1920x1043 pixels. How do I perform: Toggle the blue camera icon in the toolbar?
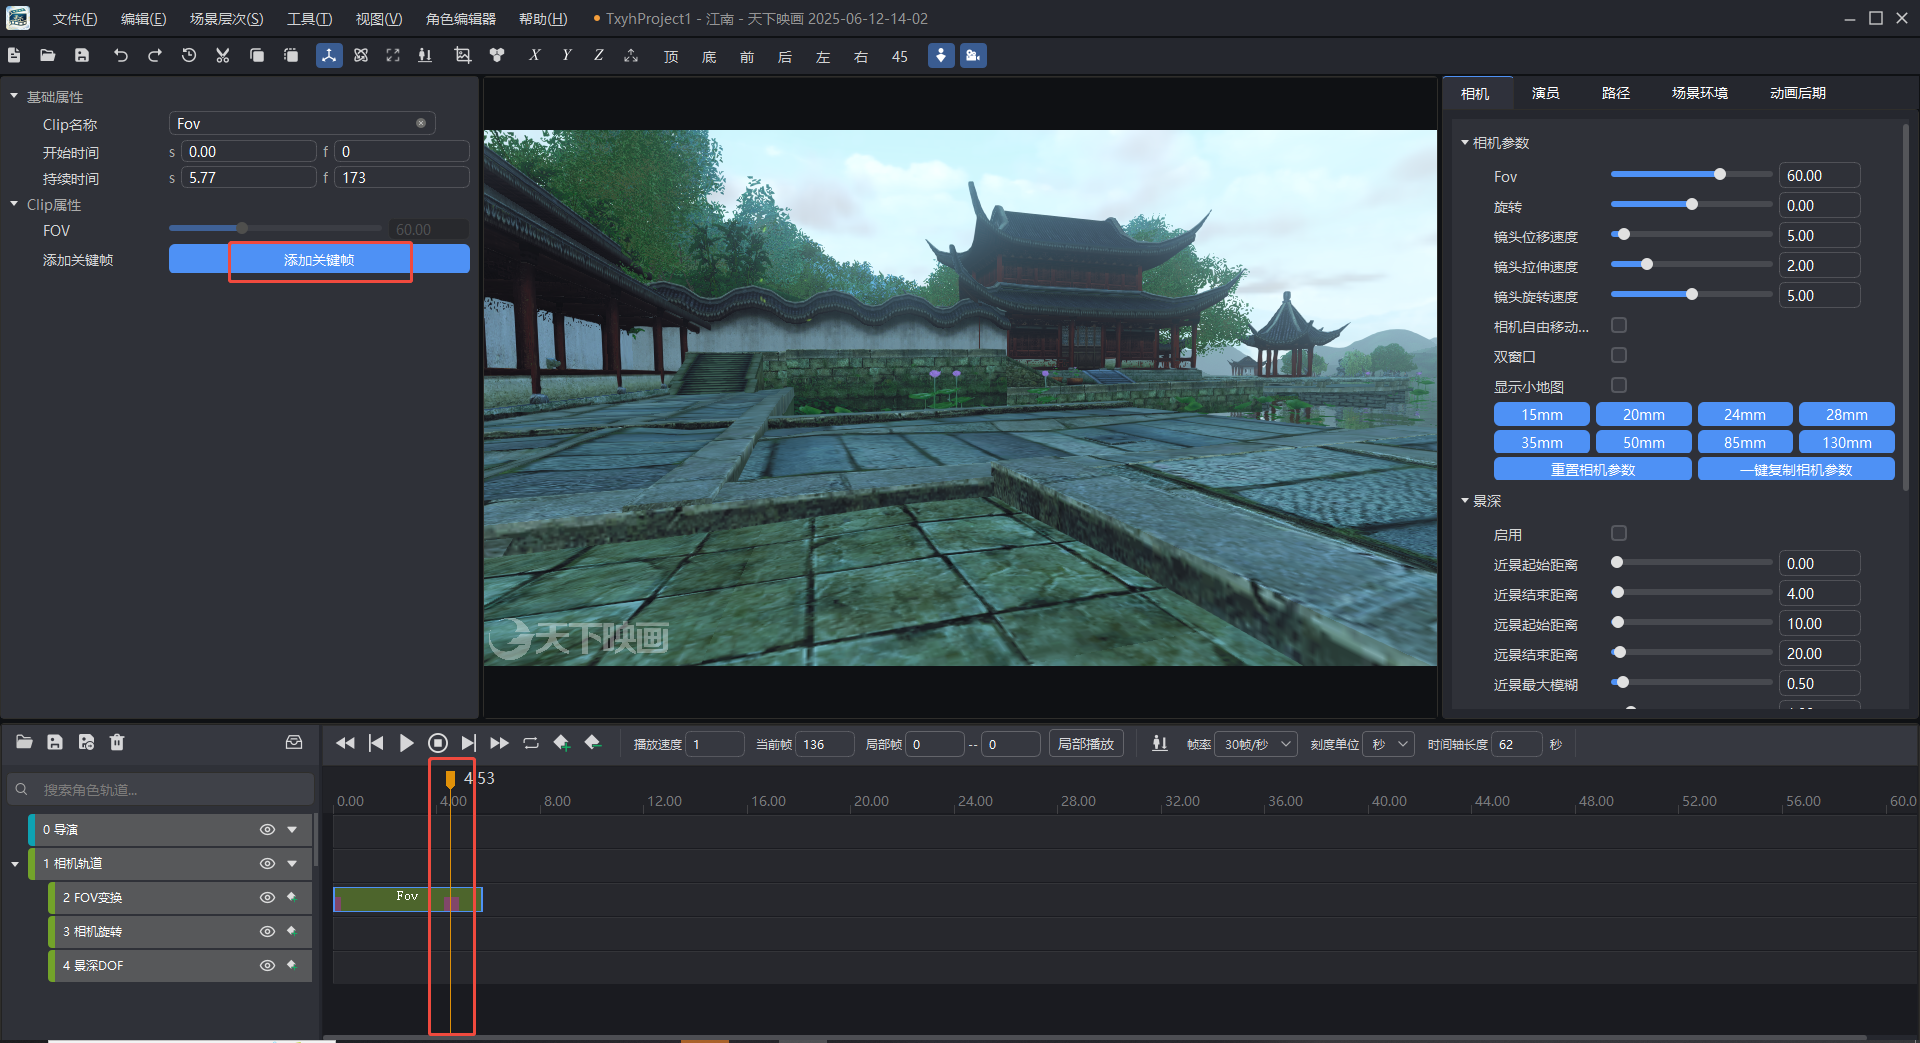(973, 56)
